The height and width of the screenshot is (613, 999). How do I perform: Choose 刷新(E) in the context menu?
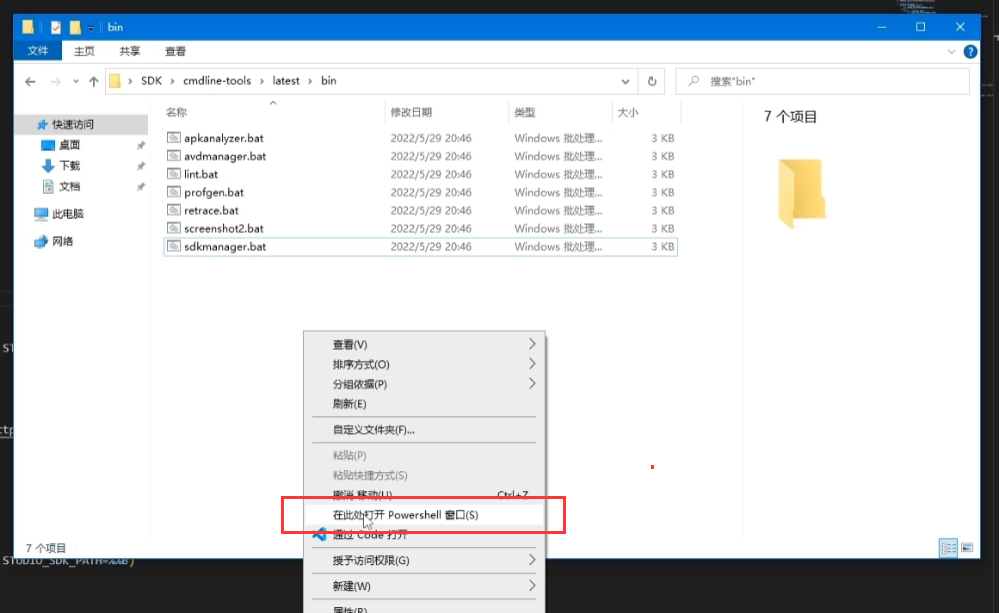[424, 404]
